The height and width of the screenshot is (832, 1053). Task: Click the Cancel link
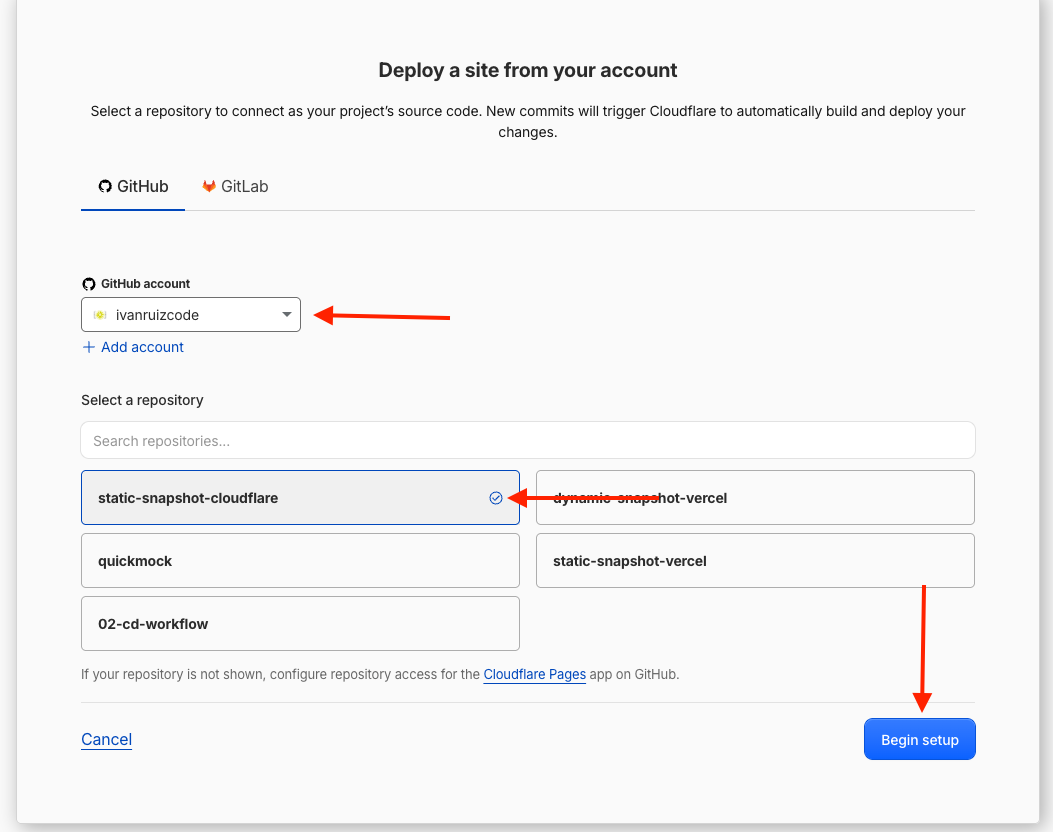tap(106, 739)
